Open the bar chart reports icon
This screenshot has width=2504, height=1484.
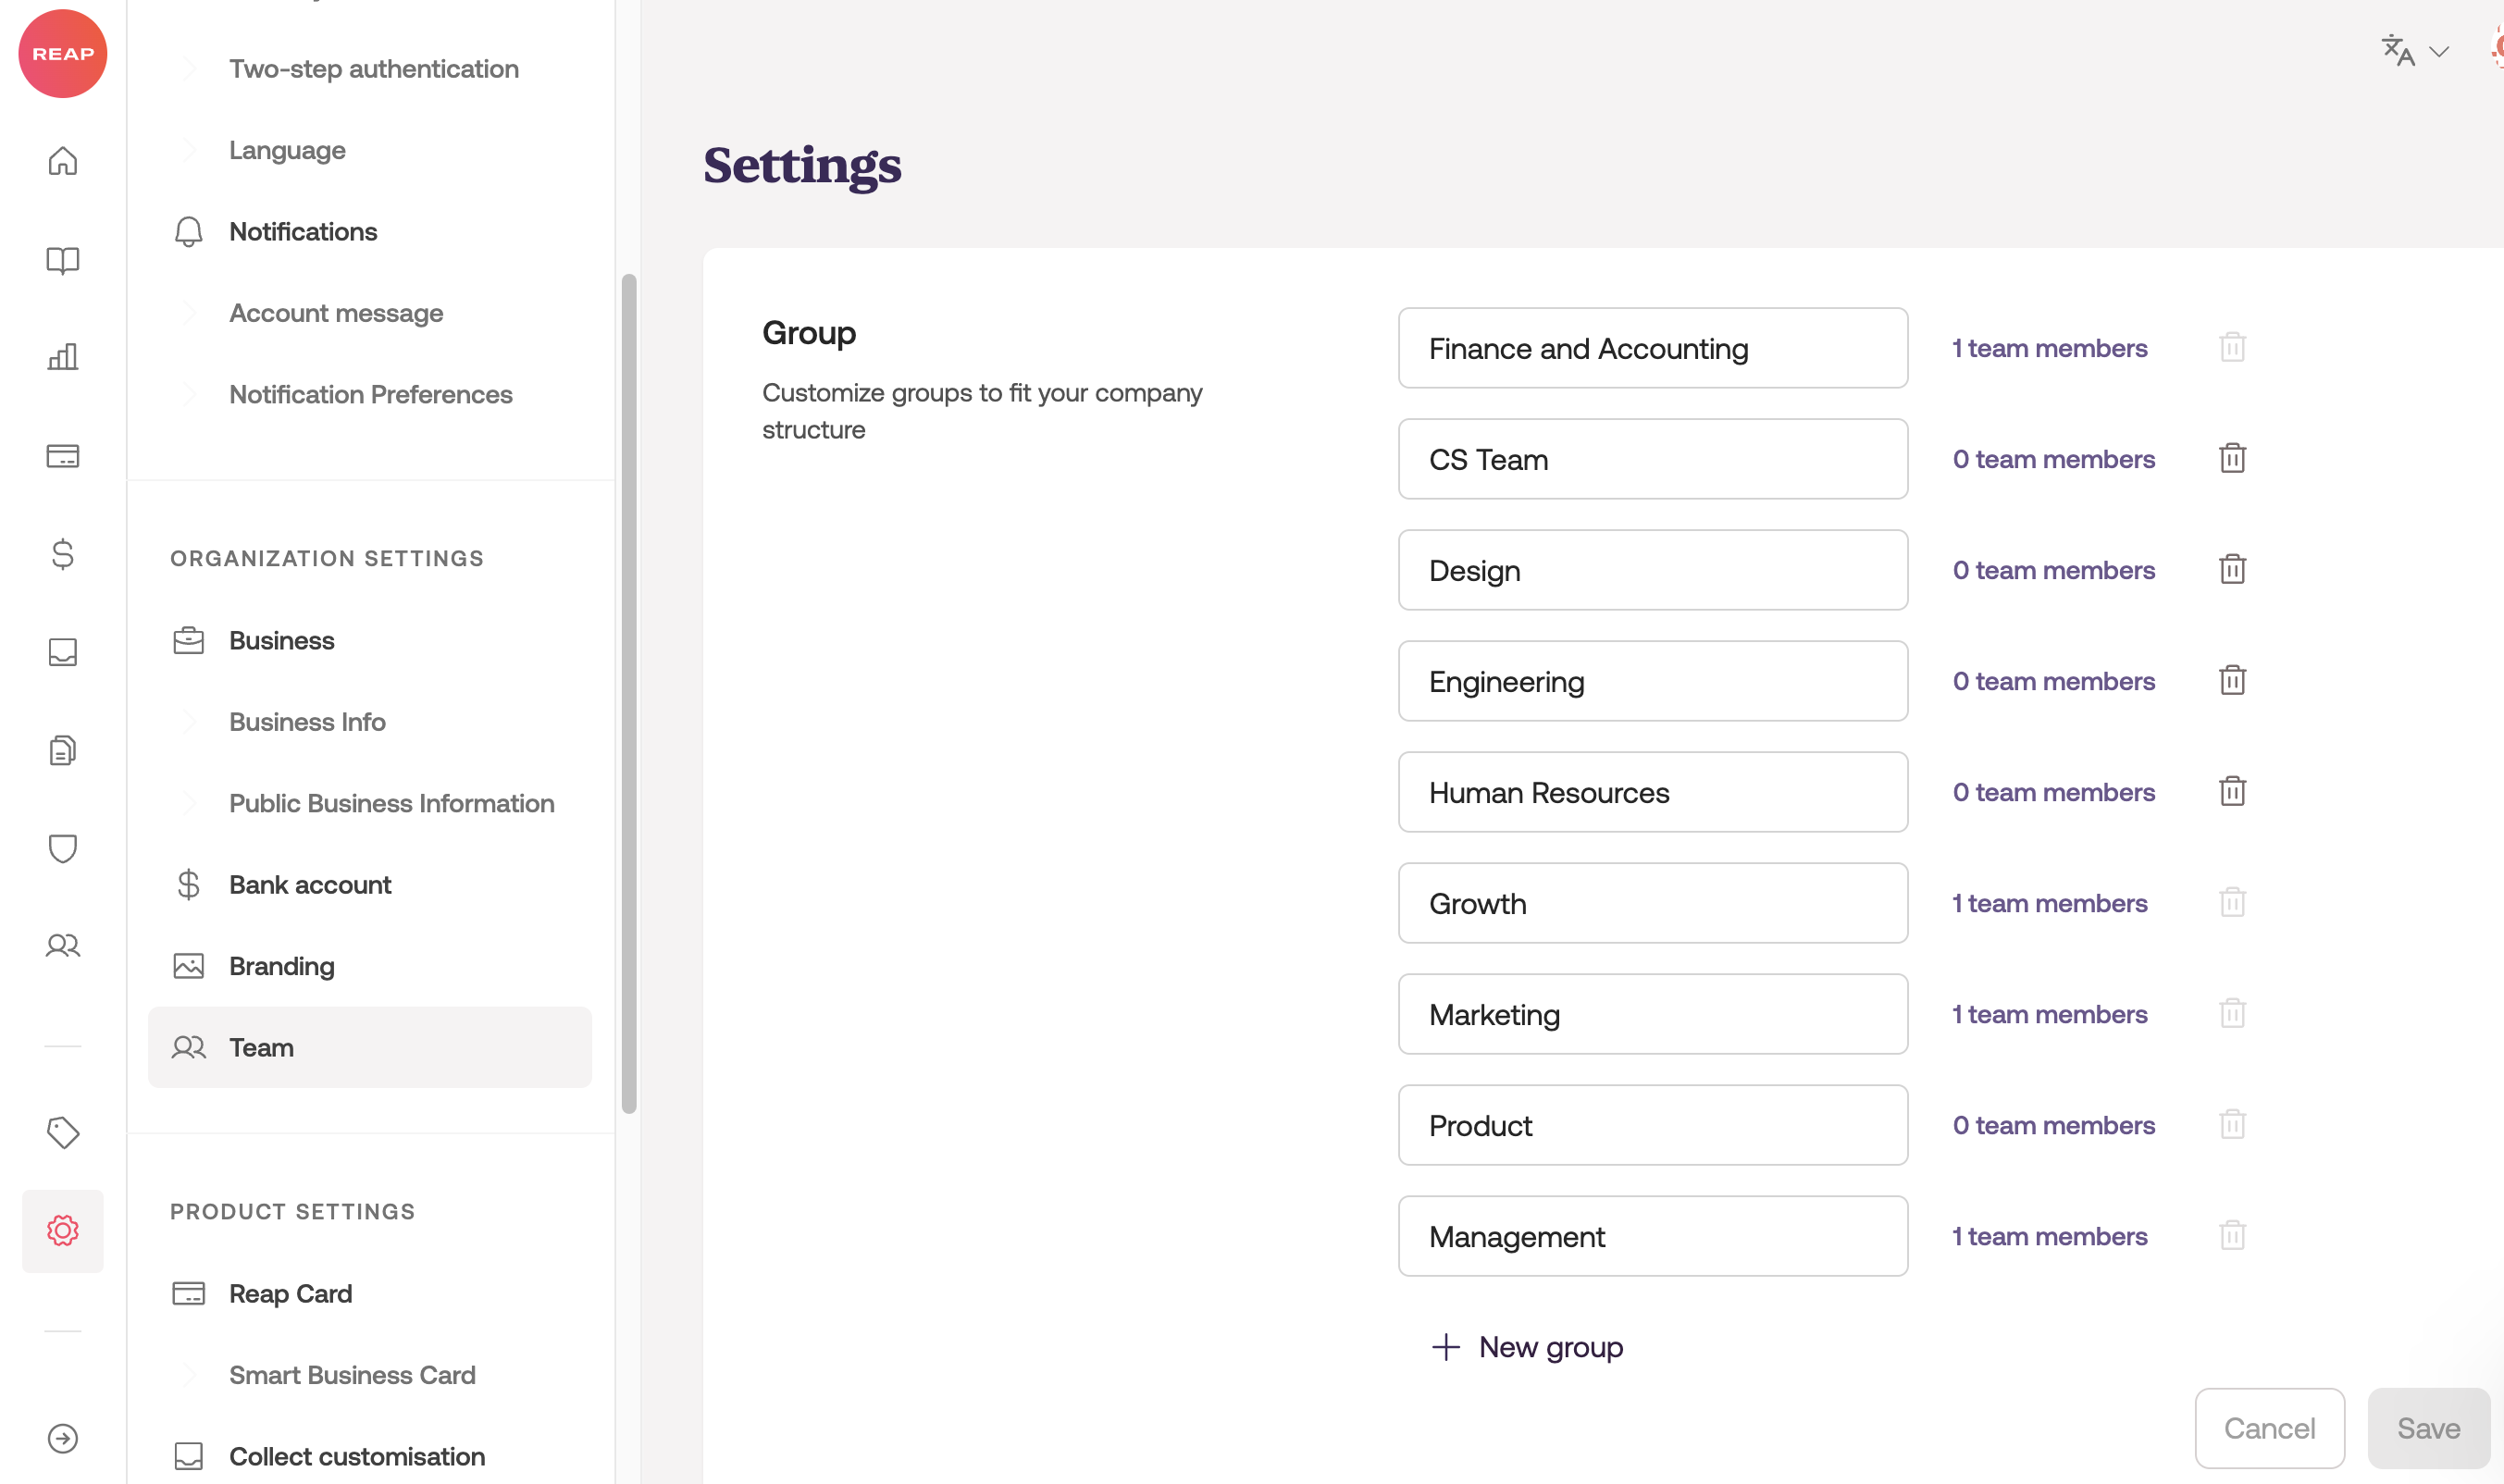[x=62, y=357]
